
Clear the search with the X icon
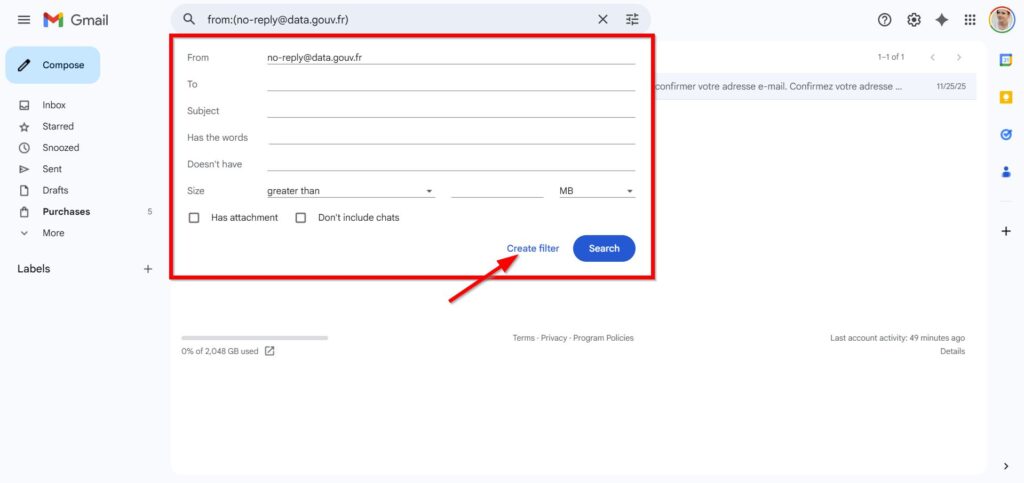602,19
